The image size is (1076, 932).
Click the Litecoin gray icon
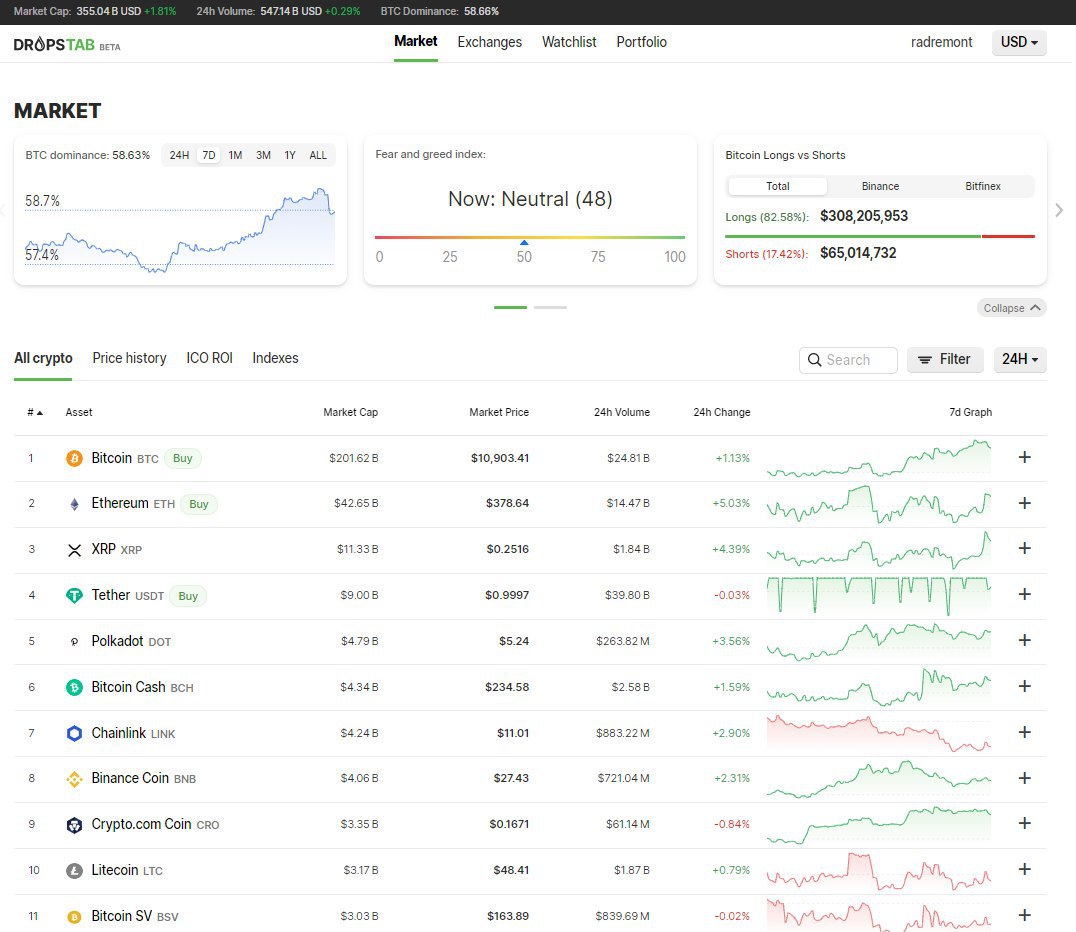[x=74, y=871]
